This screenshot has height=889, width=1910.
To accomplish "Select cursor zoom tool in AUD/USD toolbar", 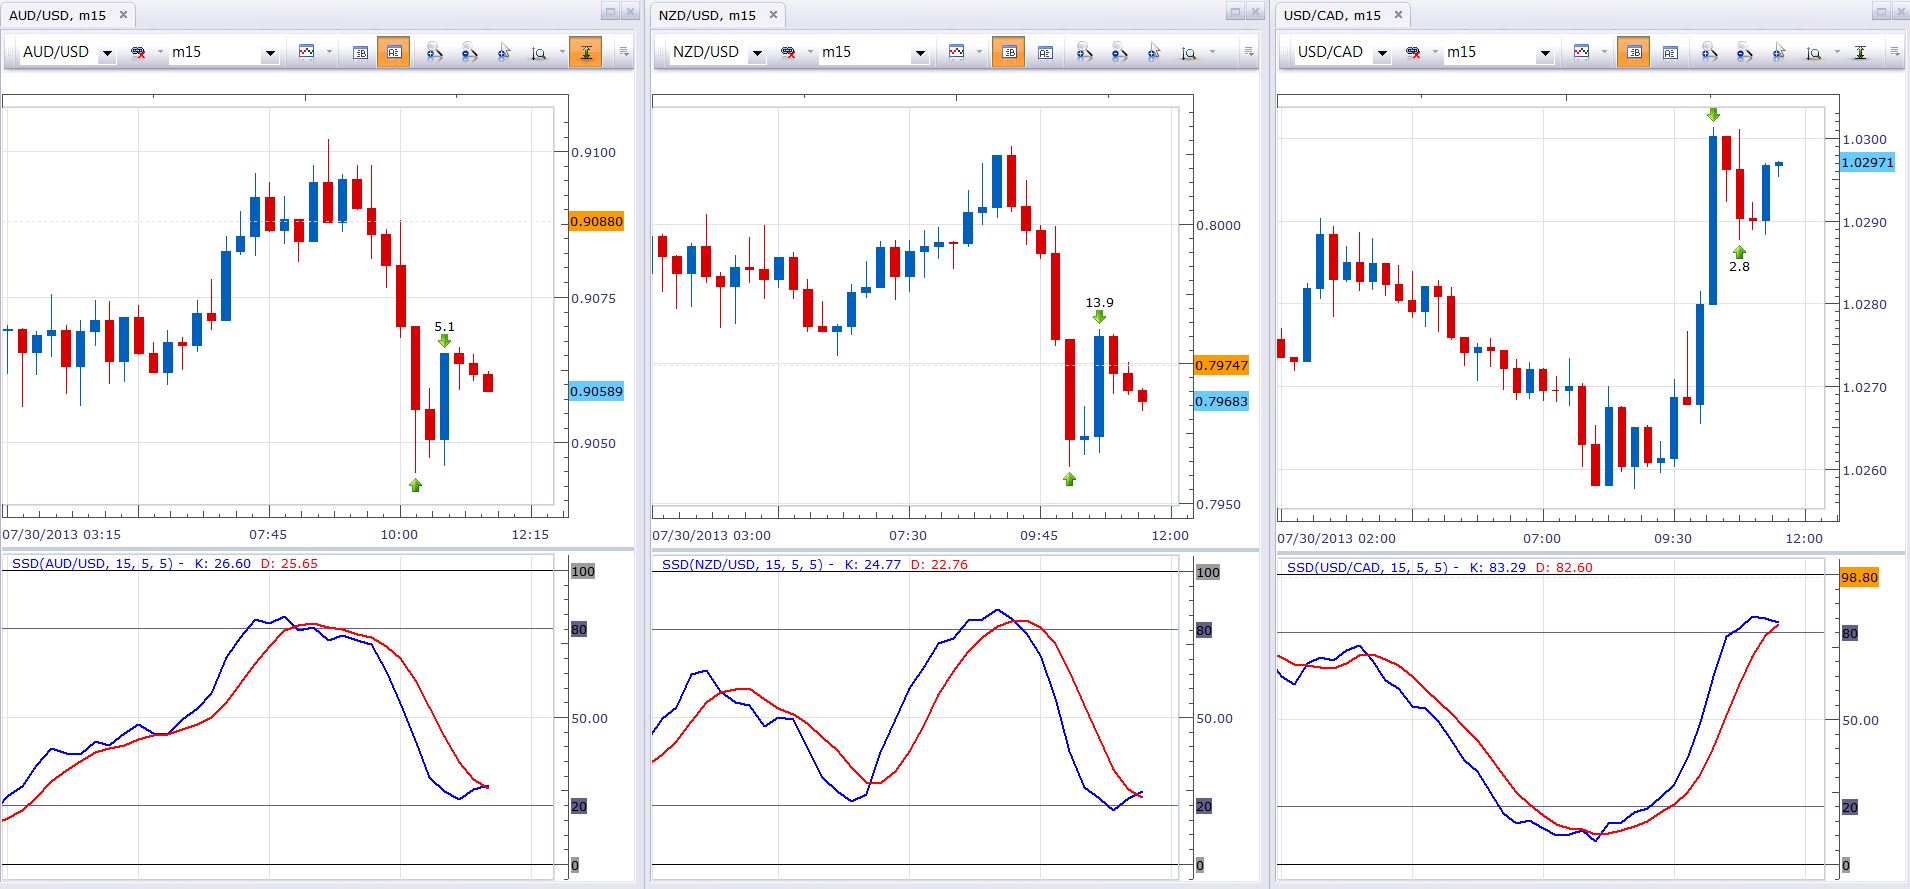I will (x=504, y=52).
